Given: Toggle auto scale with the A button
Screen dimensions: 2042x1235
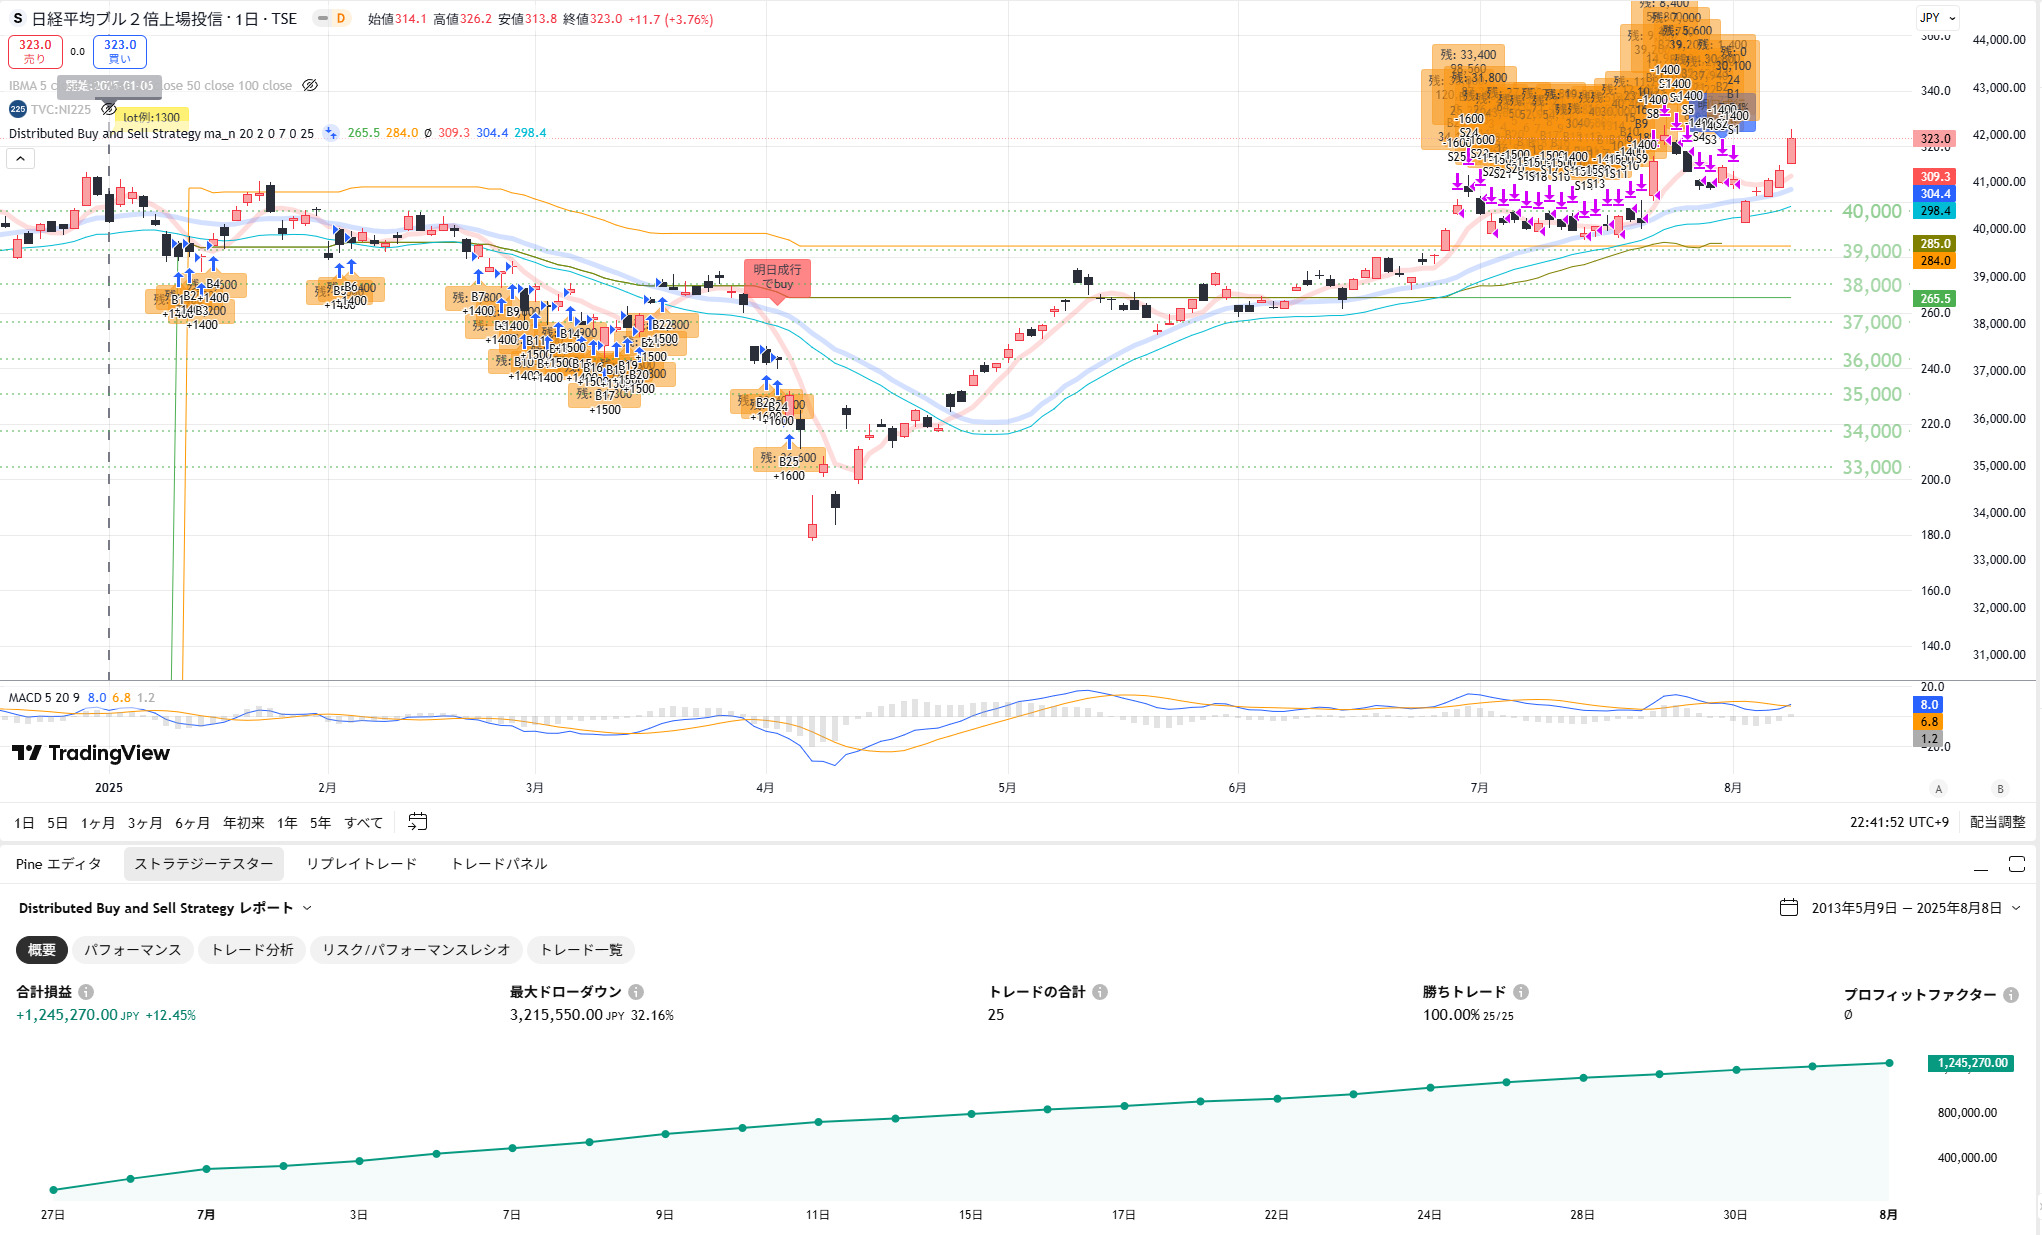Looking at the screenshot, I should pos(1938,789).
